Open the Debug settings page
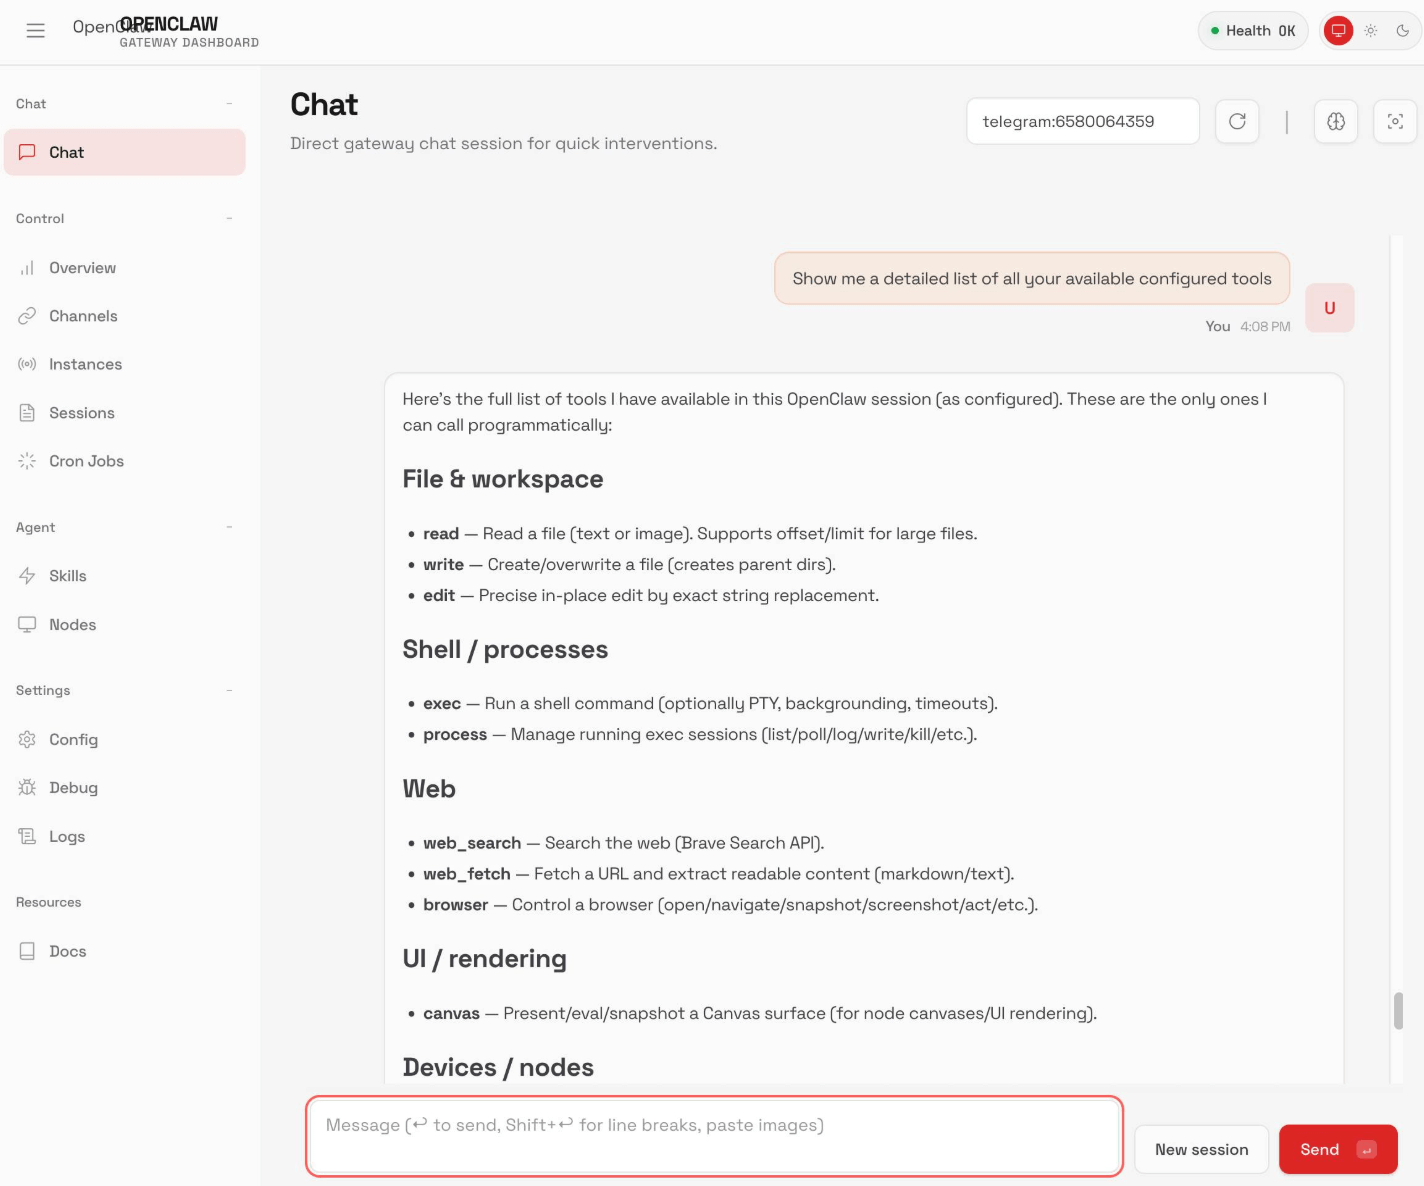The image size is (1424, 1186). [x=73, y=787]
